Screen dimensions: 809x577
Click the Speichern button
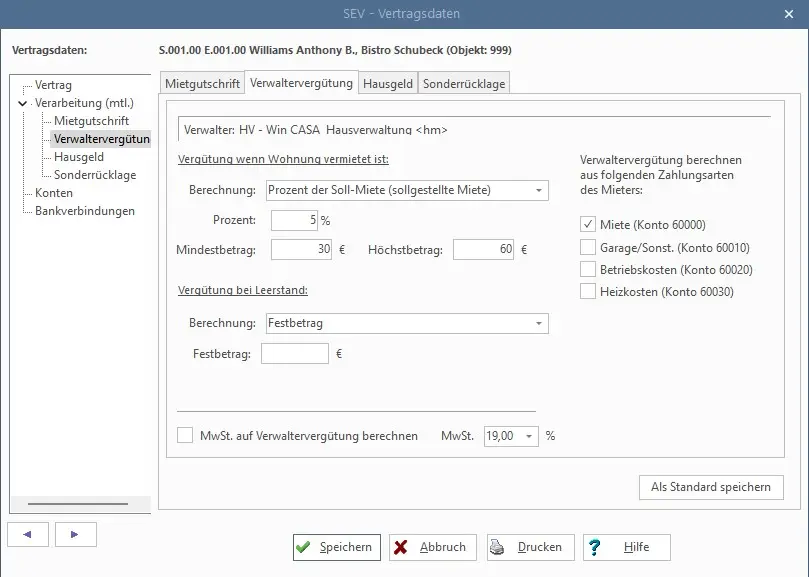(x=337, y=547)
